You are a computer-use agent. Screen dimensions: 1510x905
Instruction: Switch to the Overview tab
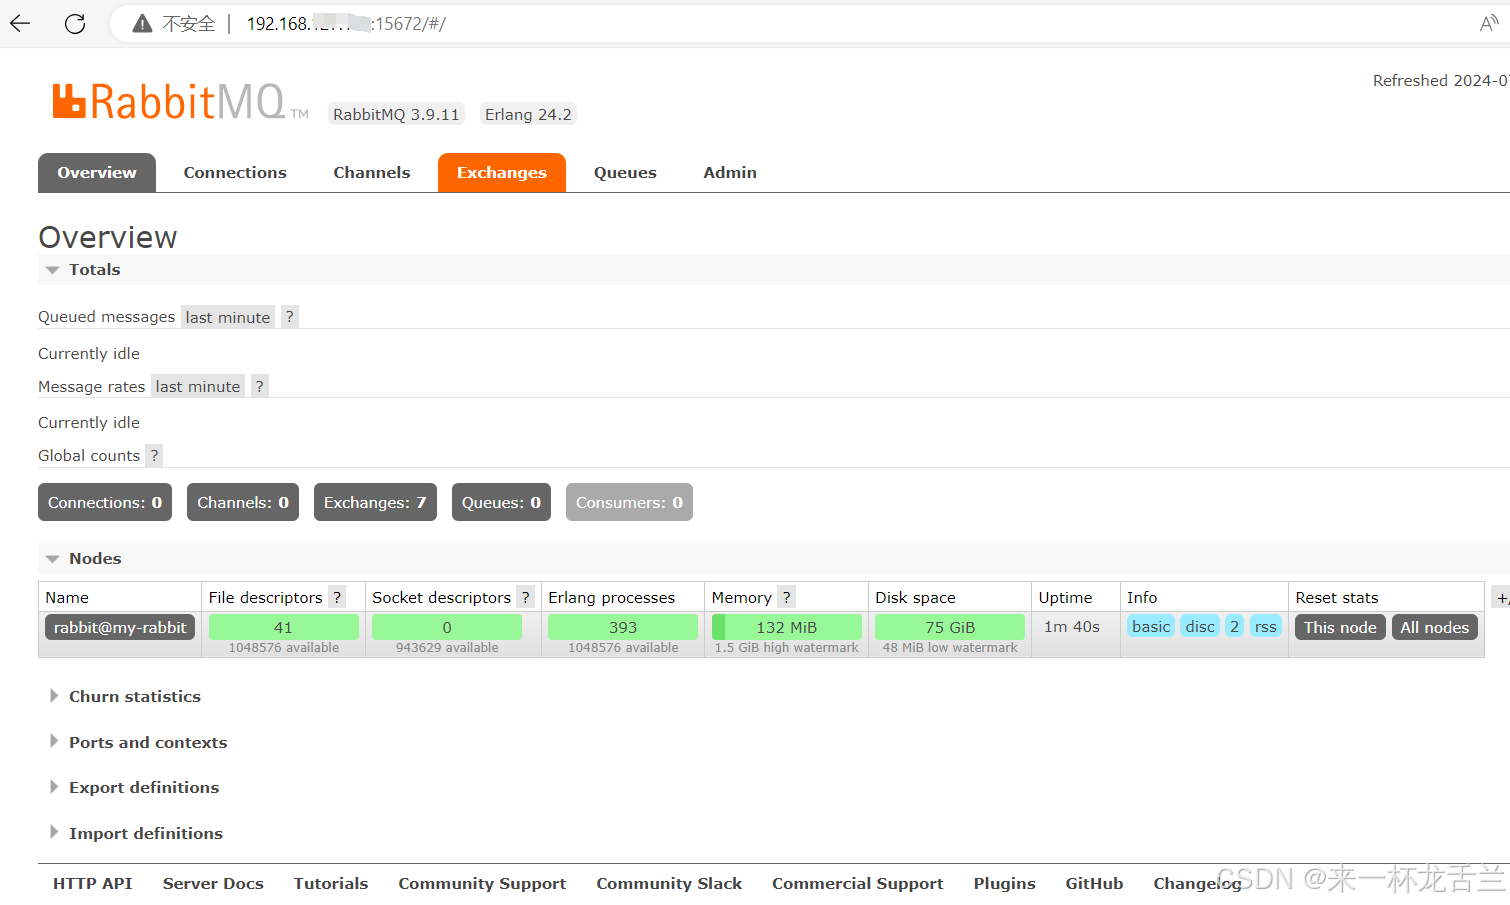97,172
